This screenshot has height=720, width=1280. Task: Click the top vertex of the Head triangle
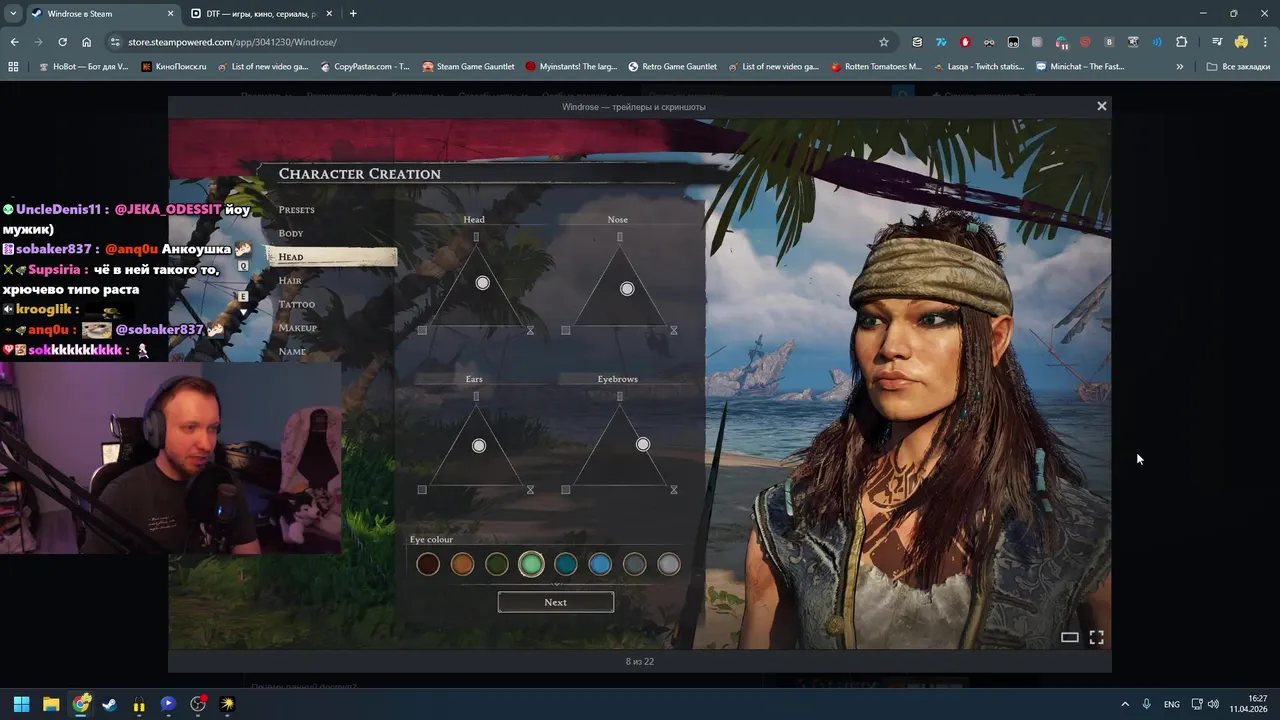pyautogui.click(x=476, y=237)
